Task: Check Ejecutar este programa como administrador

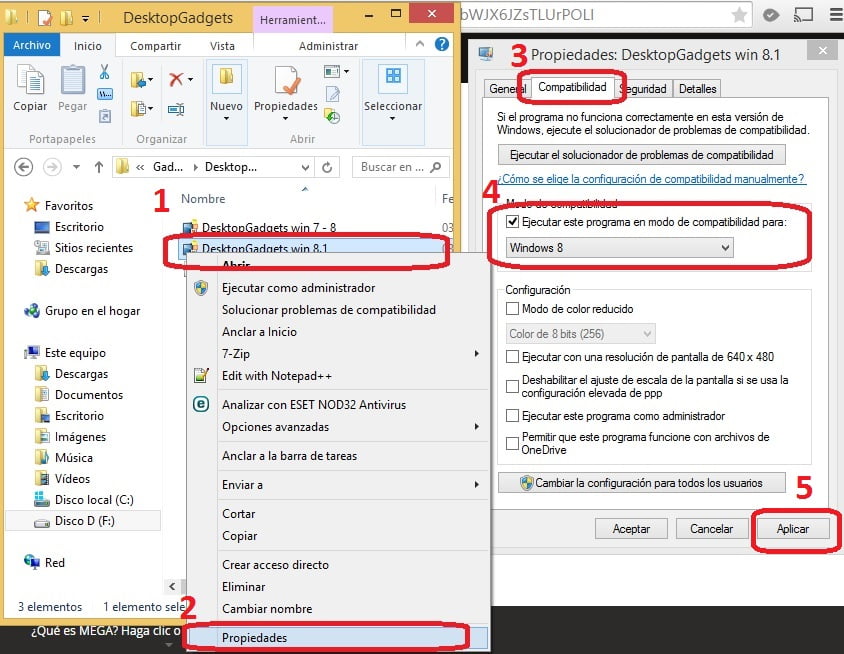Action: point(513,415)
